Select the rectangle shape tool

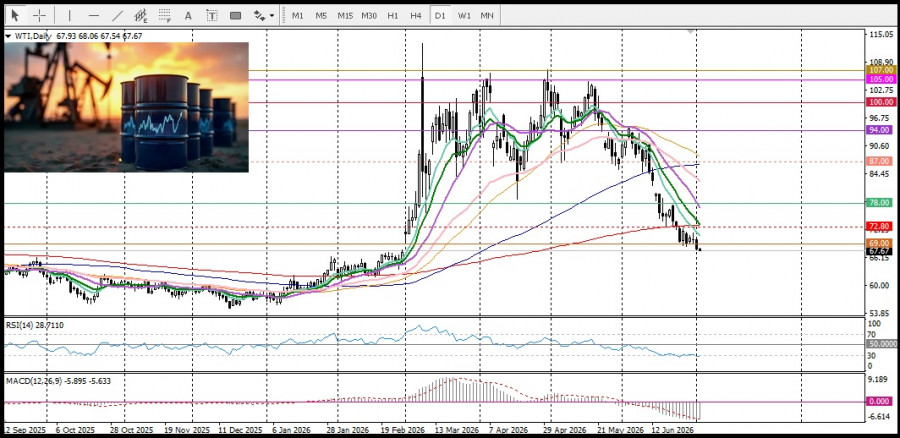coord(235,15)
